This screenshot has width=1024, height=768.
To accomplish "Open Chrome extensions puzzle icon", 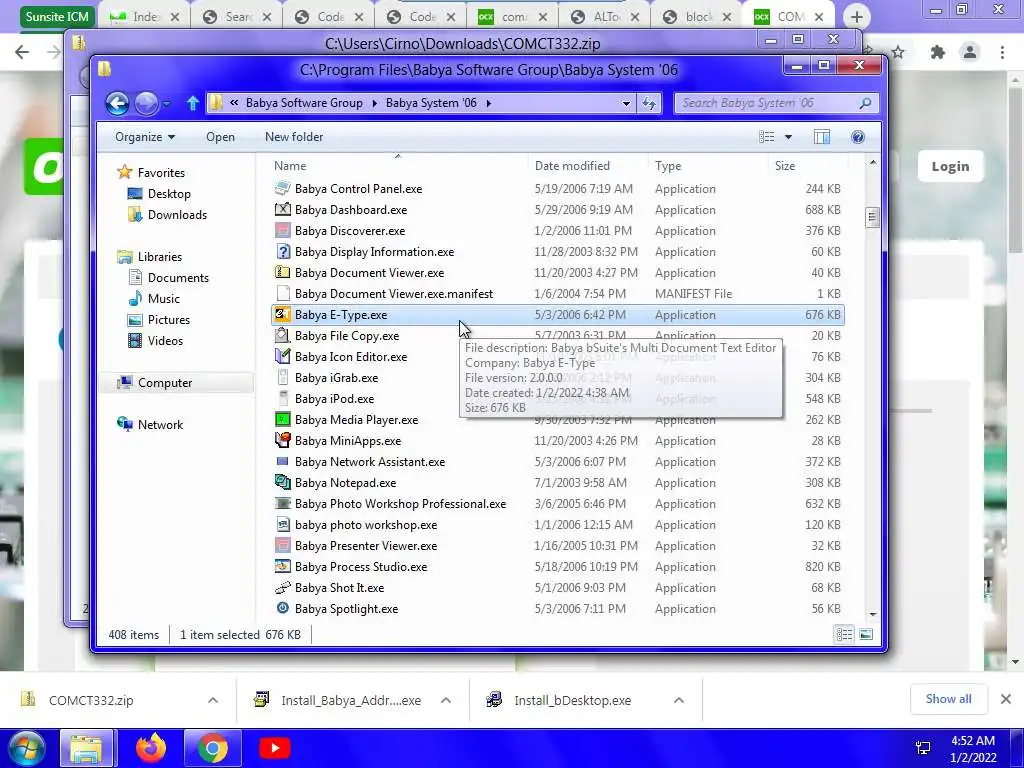I will point(938,52).
